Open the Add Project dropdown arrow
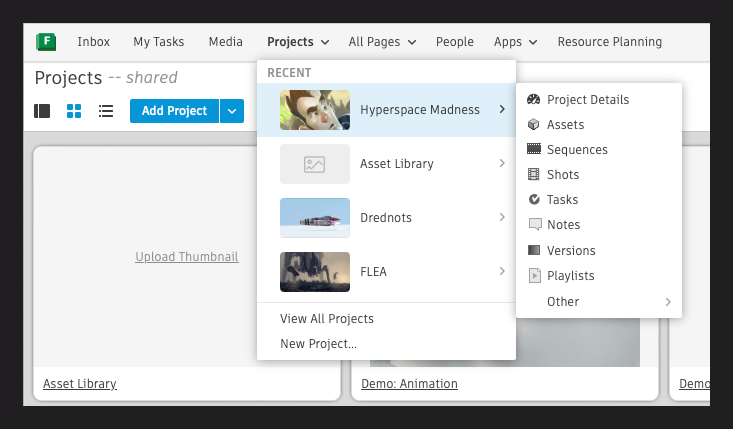 [x=231, y=111]
